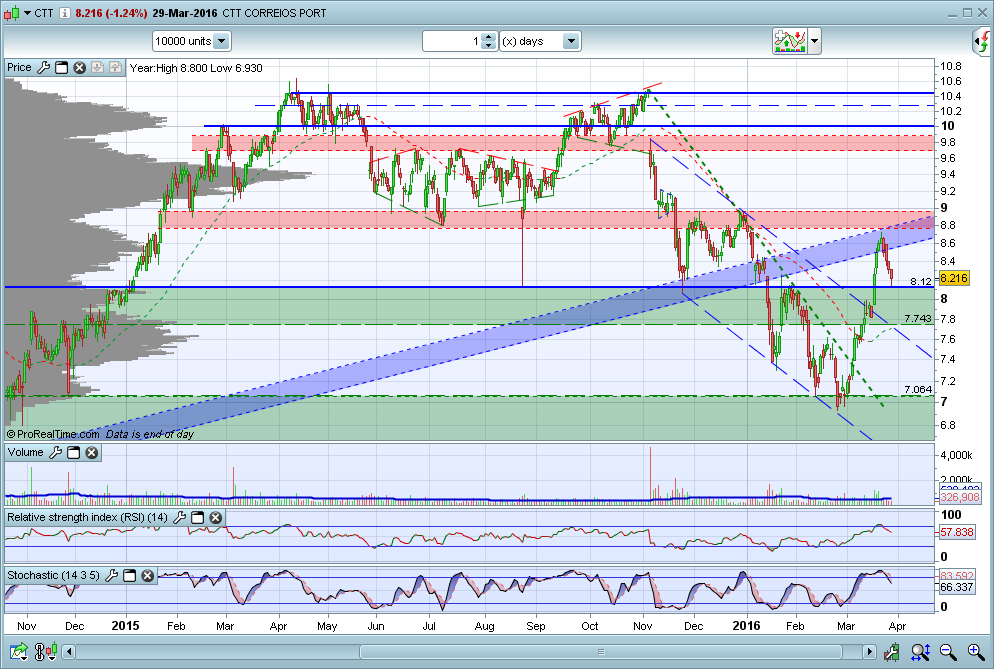This screenshot has width=994, height=669.
Task: Click the CTT instrument info icon
Action: [65, 13]
